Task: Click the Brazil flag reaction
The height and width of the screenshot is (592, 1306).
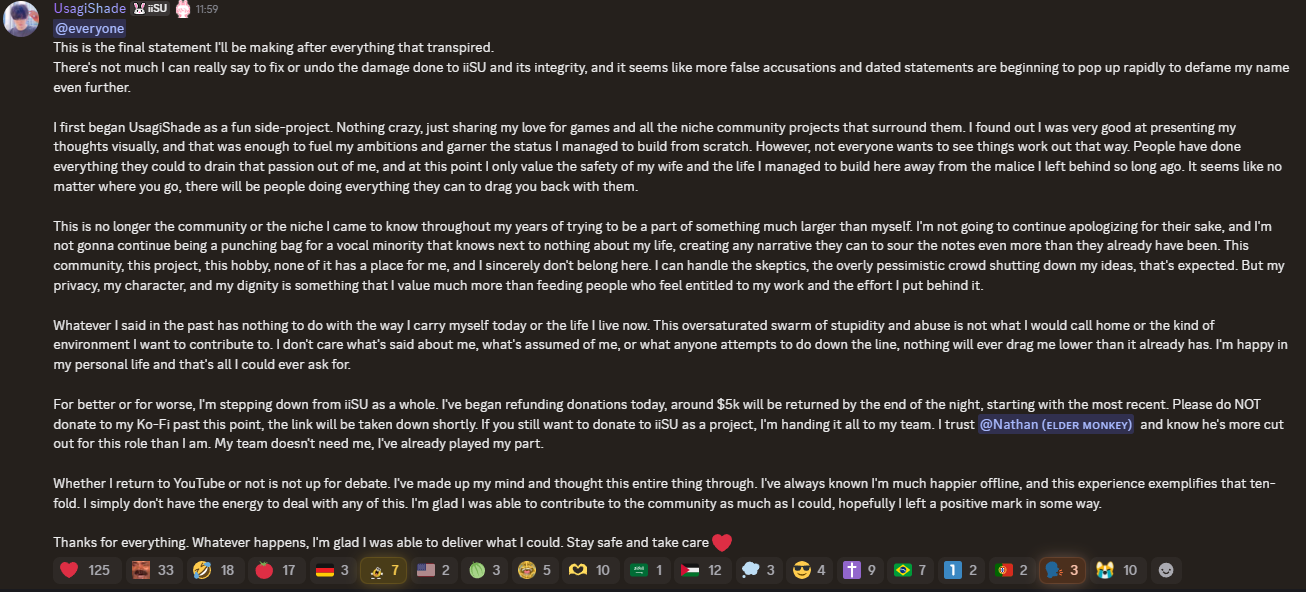Action: coord(911,571)
